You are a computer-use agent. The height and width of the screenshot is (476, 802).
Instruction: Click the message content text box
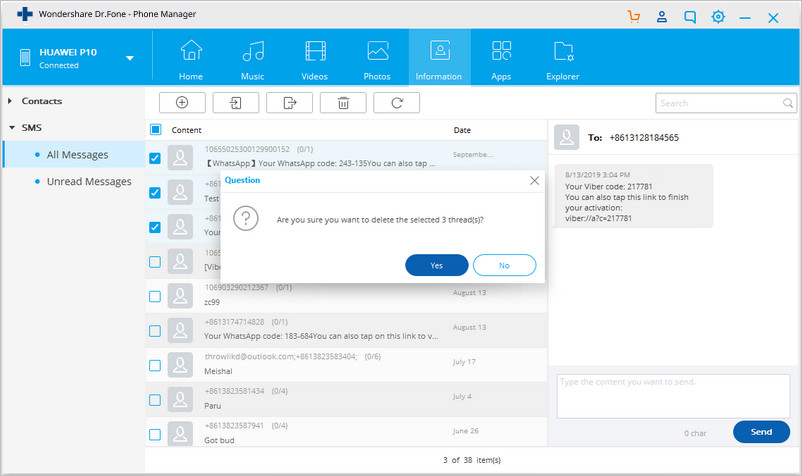(673, 396)
